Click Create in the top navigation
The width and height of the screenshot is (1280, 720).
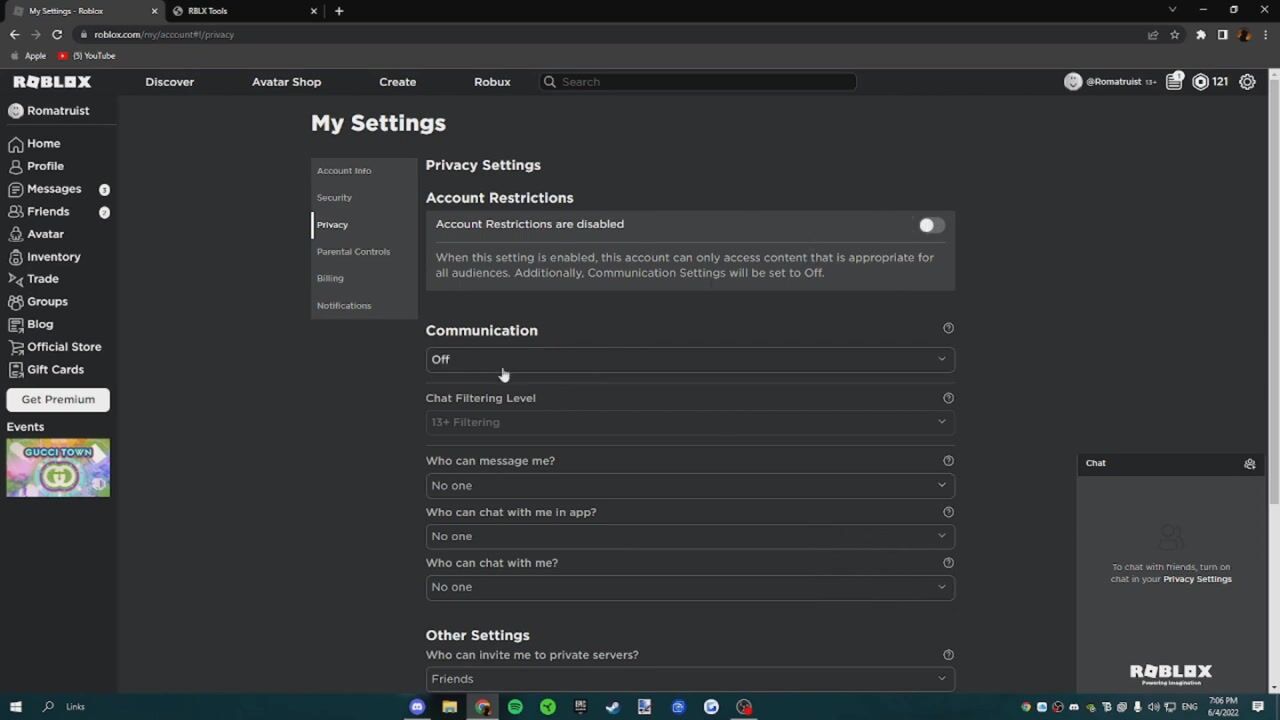tap(398, 82)
